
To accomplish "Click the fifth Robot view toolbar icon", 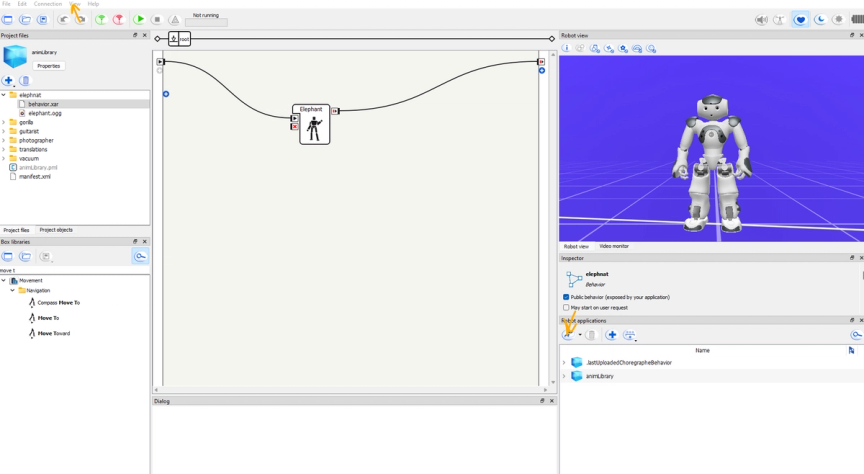I will click(x=623, y=49).
